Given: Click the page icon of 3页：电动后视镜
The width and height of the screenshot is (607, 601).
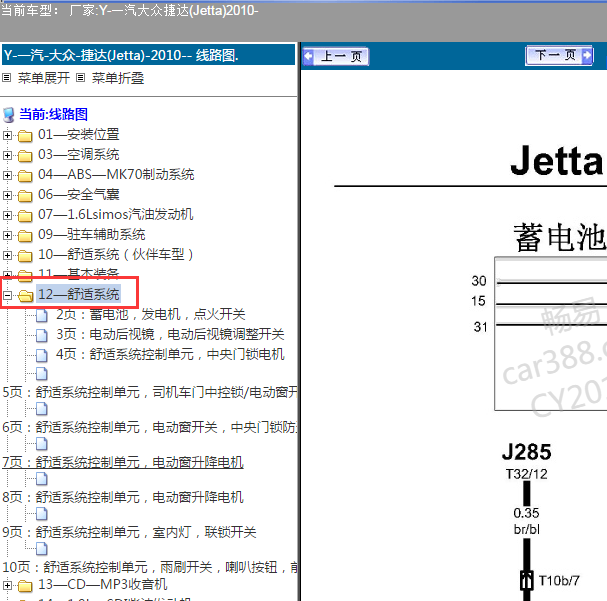Looking at the screenshot, I should pos(42,335).
